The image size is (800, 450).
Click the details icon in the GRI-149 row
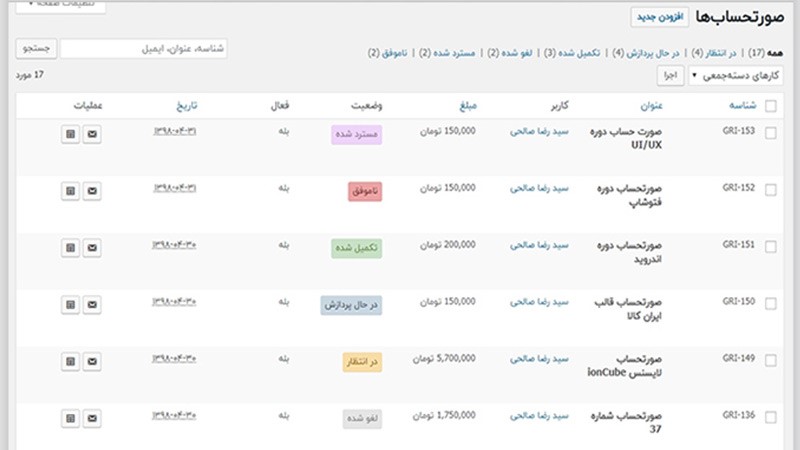(69, 359)
